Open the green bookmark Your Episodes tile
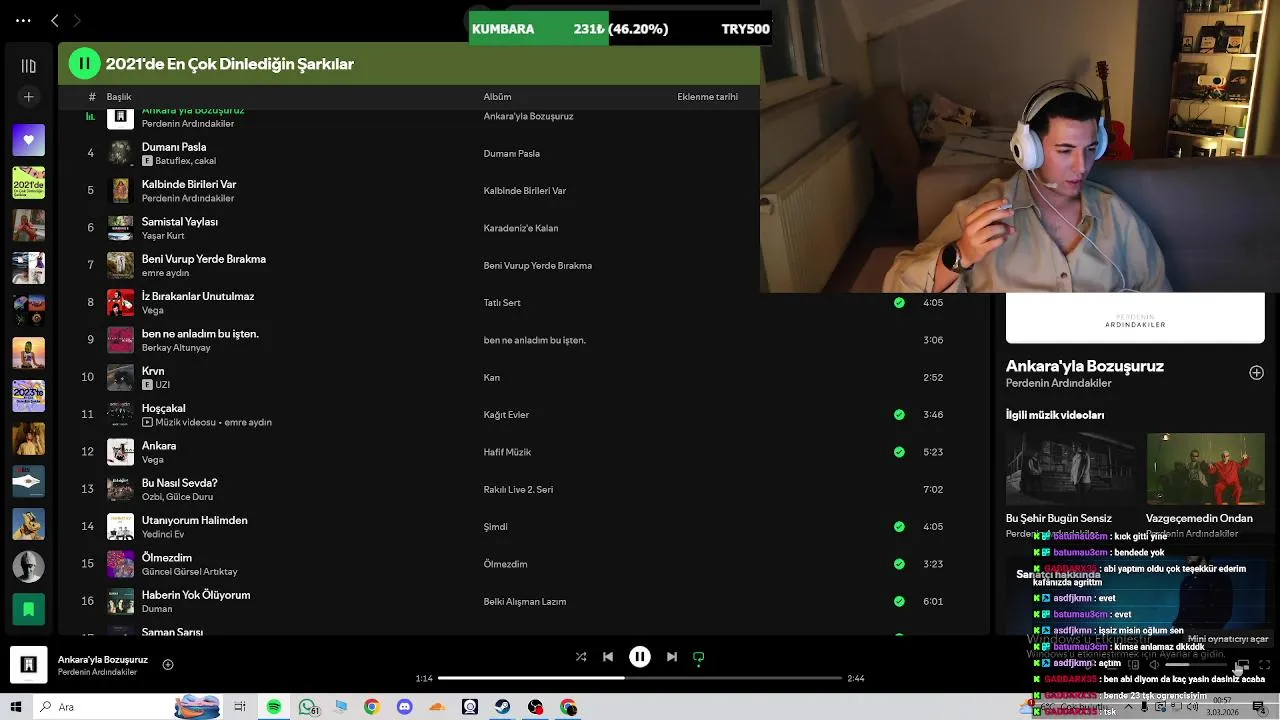The width and height of the screenshot is (1280, 720). tap(28, 609)
